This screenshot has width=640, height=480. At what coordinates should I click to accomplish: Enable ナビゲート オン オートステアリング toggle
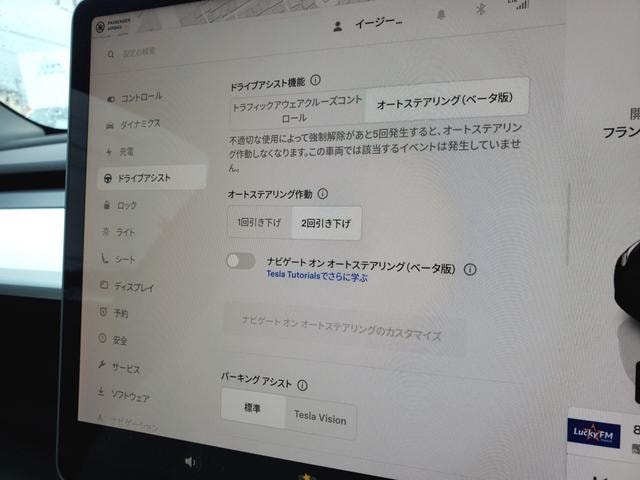241,261
